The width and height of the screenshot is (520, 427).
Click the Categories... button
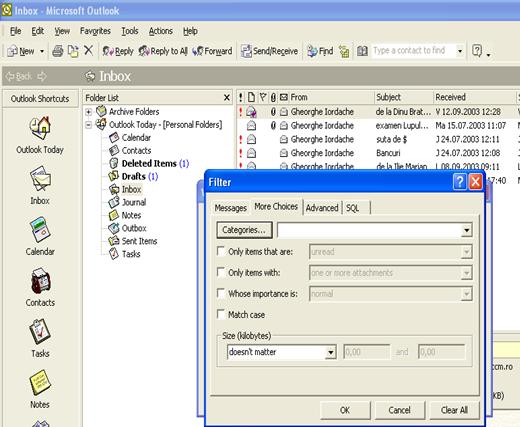click(244, 230)
